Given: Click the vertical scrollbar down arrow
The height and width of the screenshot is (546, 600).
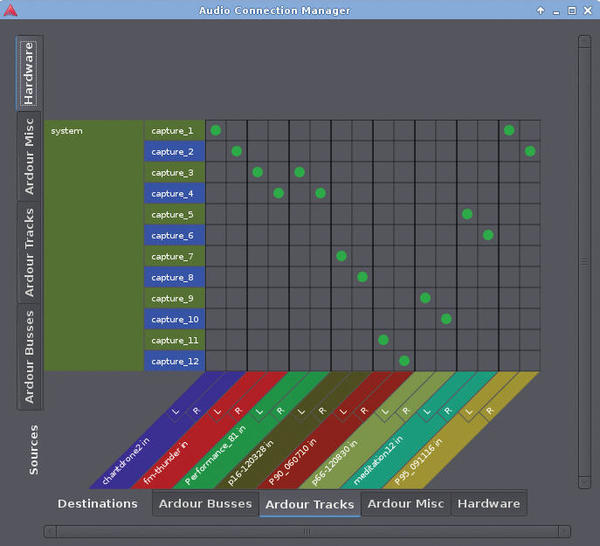Looking at the screenshot, I should pyautogui.click(x=585, y=482).
